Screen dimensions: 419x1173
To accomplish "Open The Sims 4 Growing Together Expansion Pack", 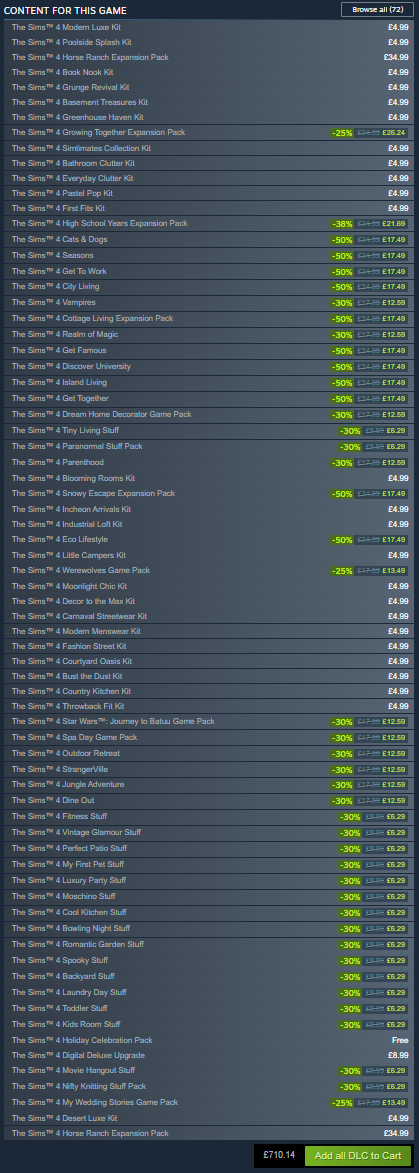I will [x=210, y=132].
